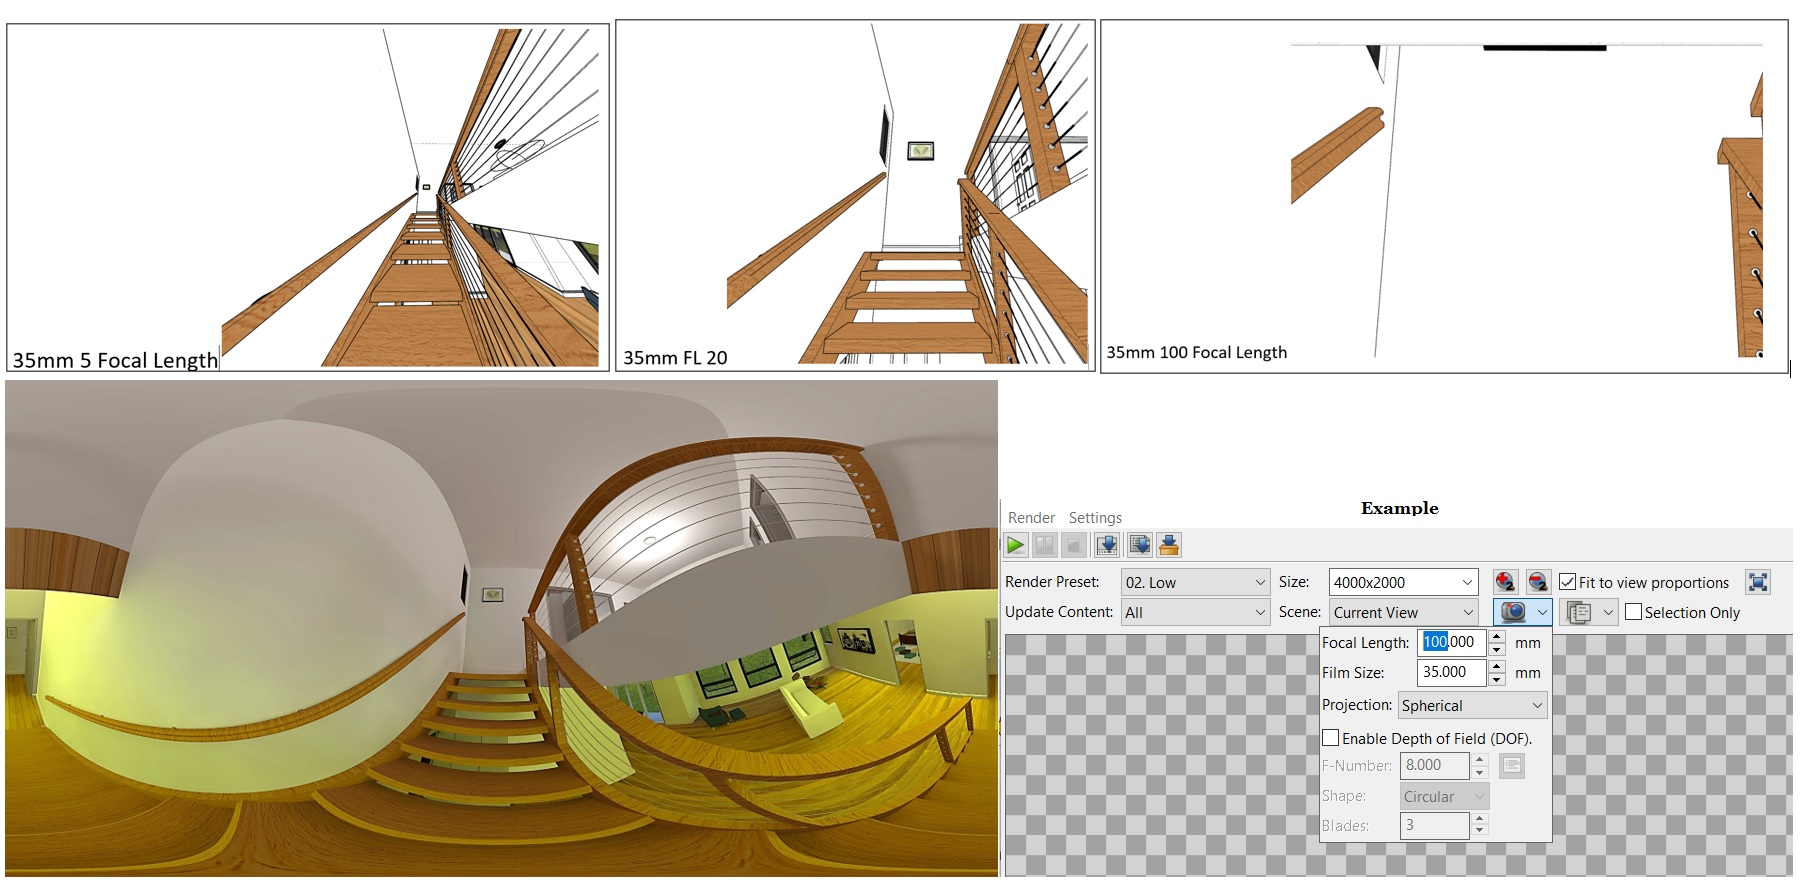
Task: Click the Focal Length input field
Action: click(x=1453, y=642)
